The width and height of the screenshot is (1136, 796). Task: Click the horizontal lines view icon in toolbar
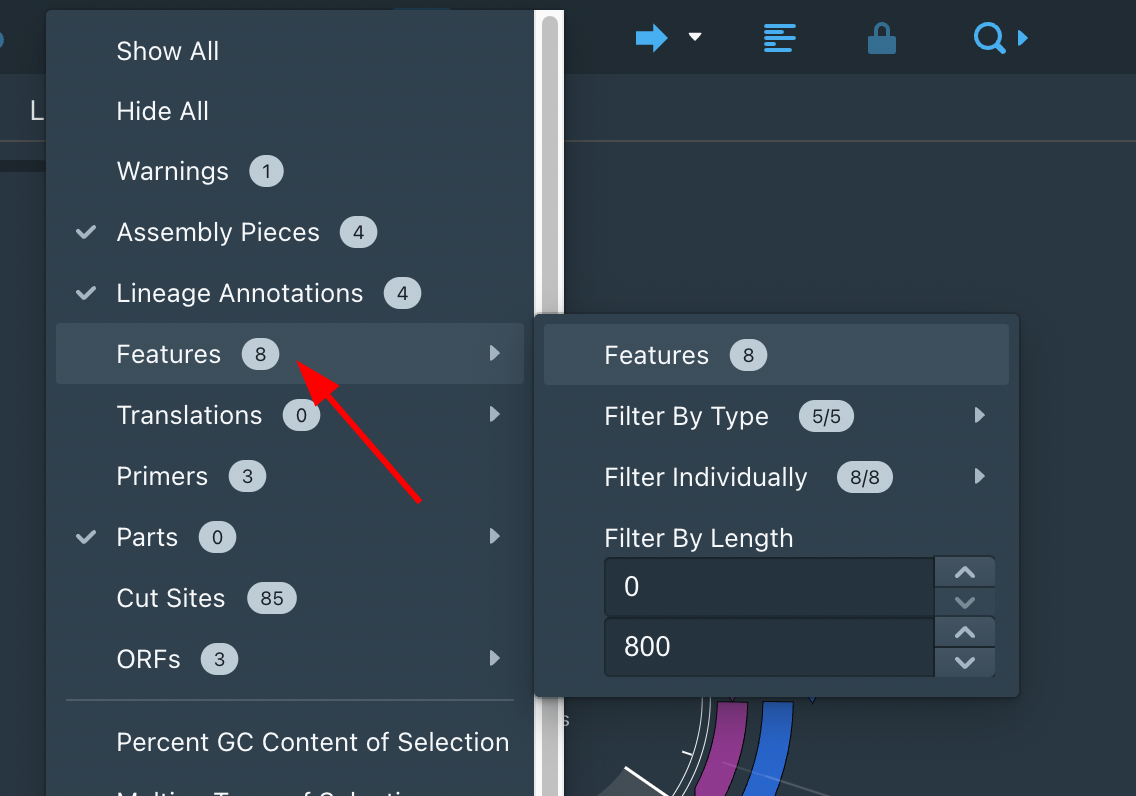(778, 37)
